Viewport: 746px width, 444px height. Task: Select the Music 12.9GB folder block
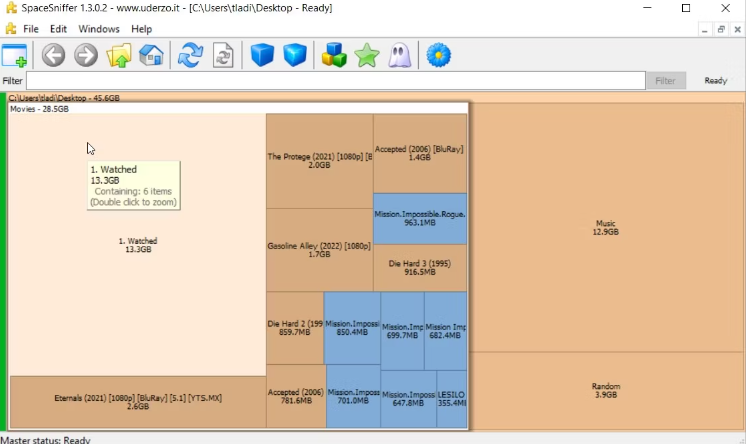point(606,227)
